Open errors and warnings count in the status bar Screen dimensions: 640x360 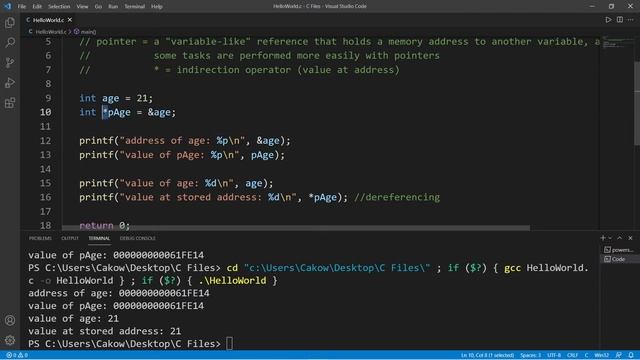pyautogui.click(x=17, y=355)
